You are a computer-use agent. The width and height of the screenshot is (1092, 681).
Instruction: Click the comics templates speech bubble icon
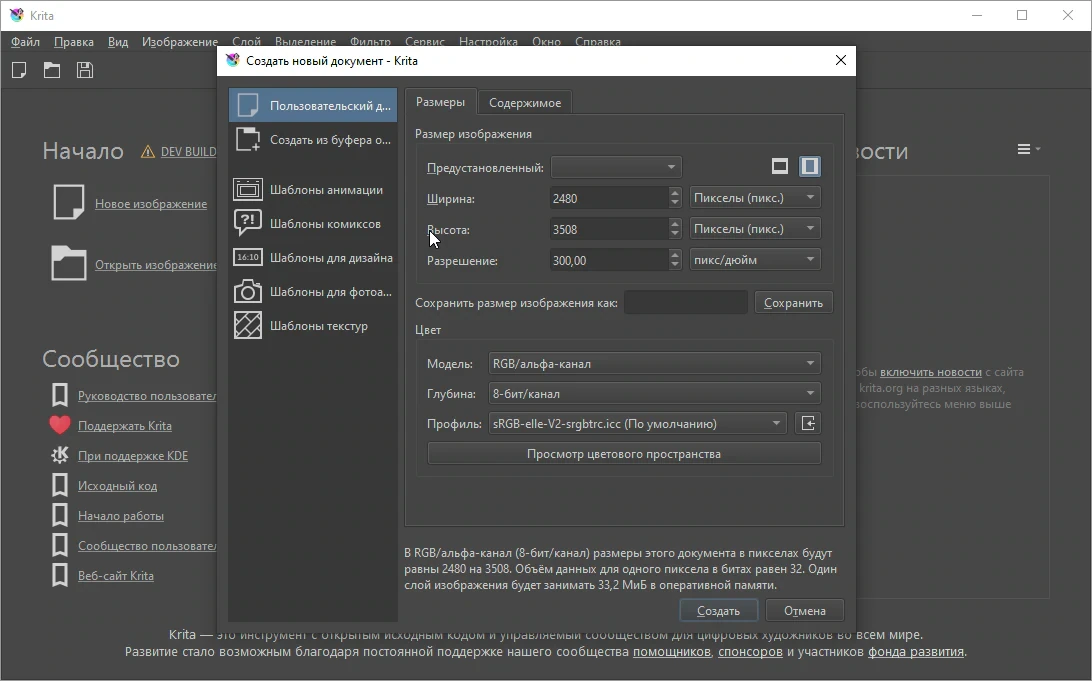pyautogui.click(x=248, y=223)
